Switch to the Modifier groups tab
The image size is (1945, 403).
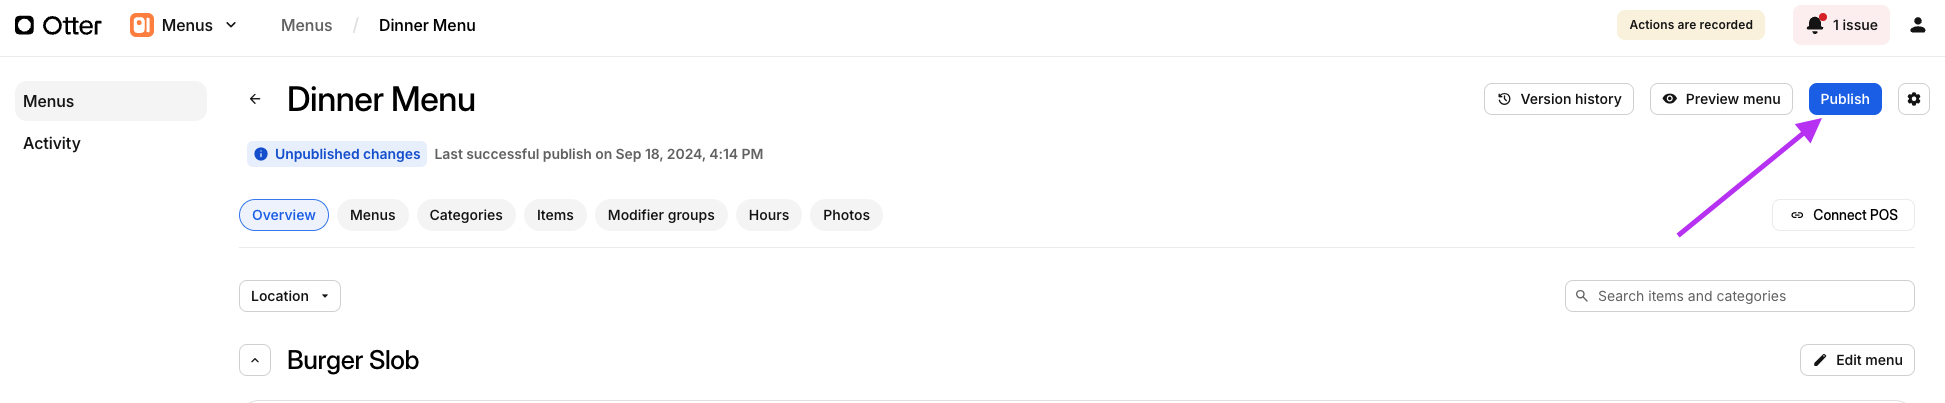(x=661, y=215)
